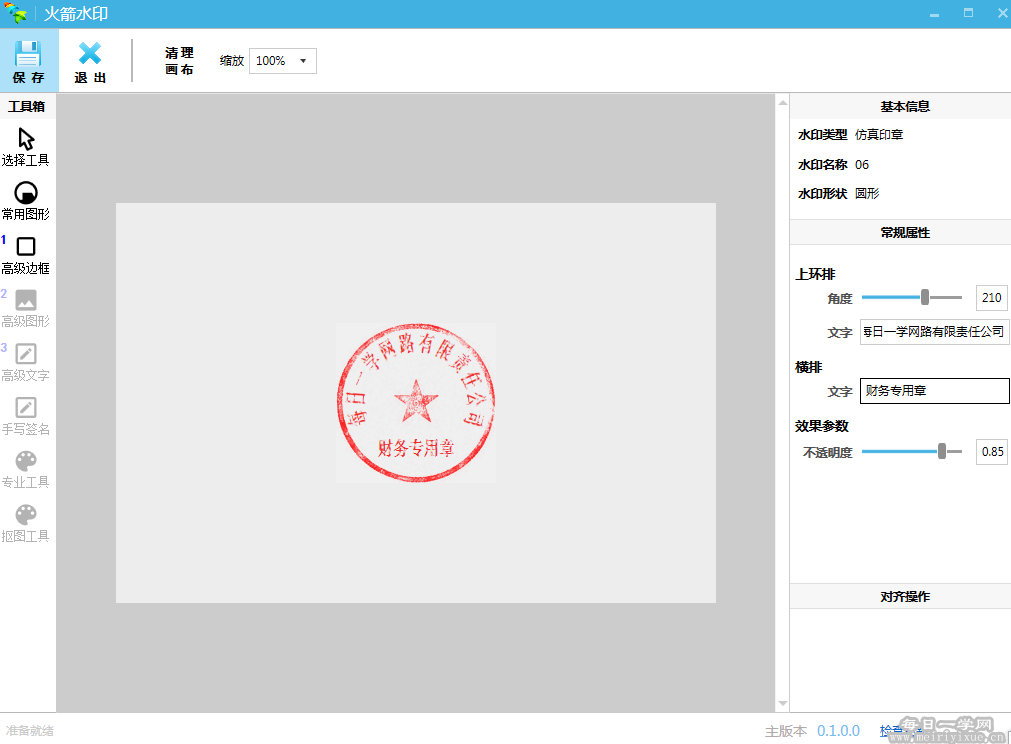Viewport: 1011px width, 744px height.
Task: Edit the 横排 text field 财务专用章
Action: point(934,391)
